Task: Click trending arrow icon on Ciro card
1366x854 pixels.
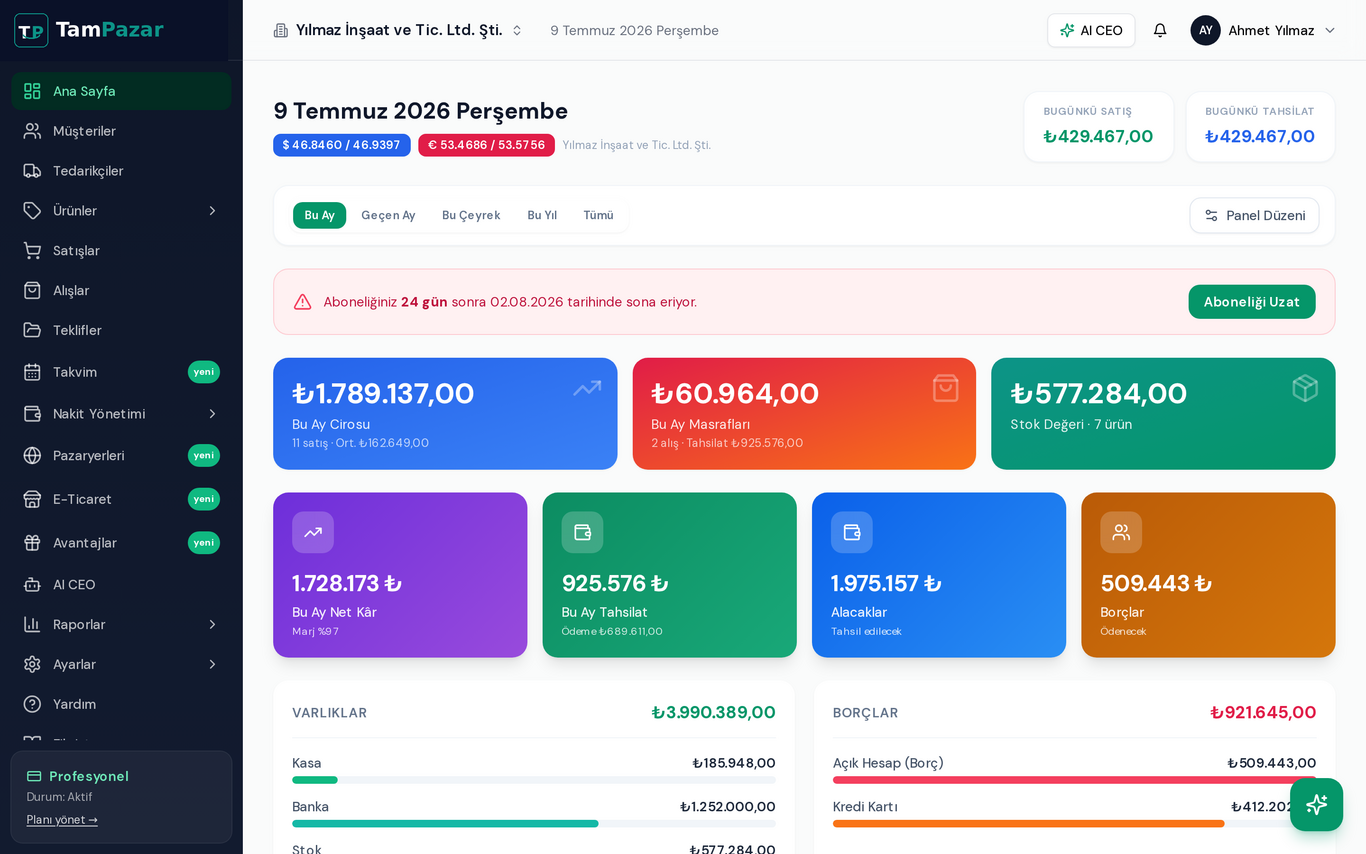Action: [x=587, y=388]
